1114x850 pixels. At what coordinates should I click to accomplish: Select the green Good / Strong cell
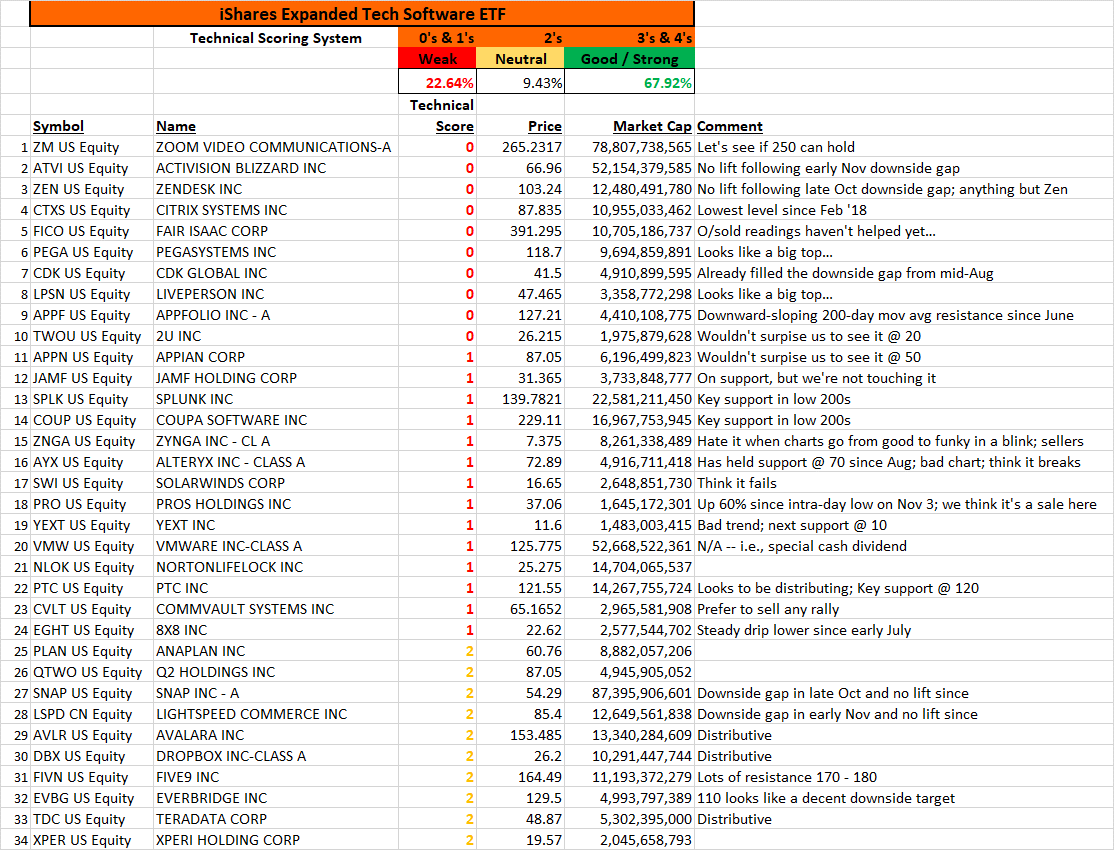(629, 59)
